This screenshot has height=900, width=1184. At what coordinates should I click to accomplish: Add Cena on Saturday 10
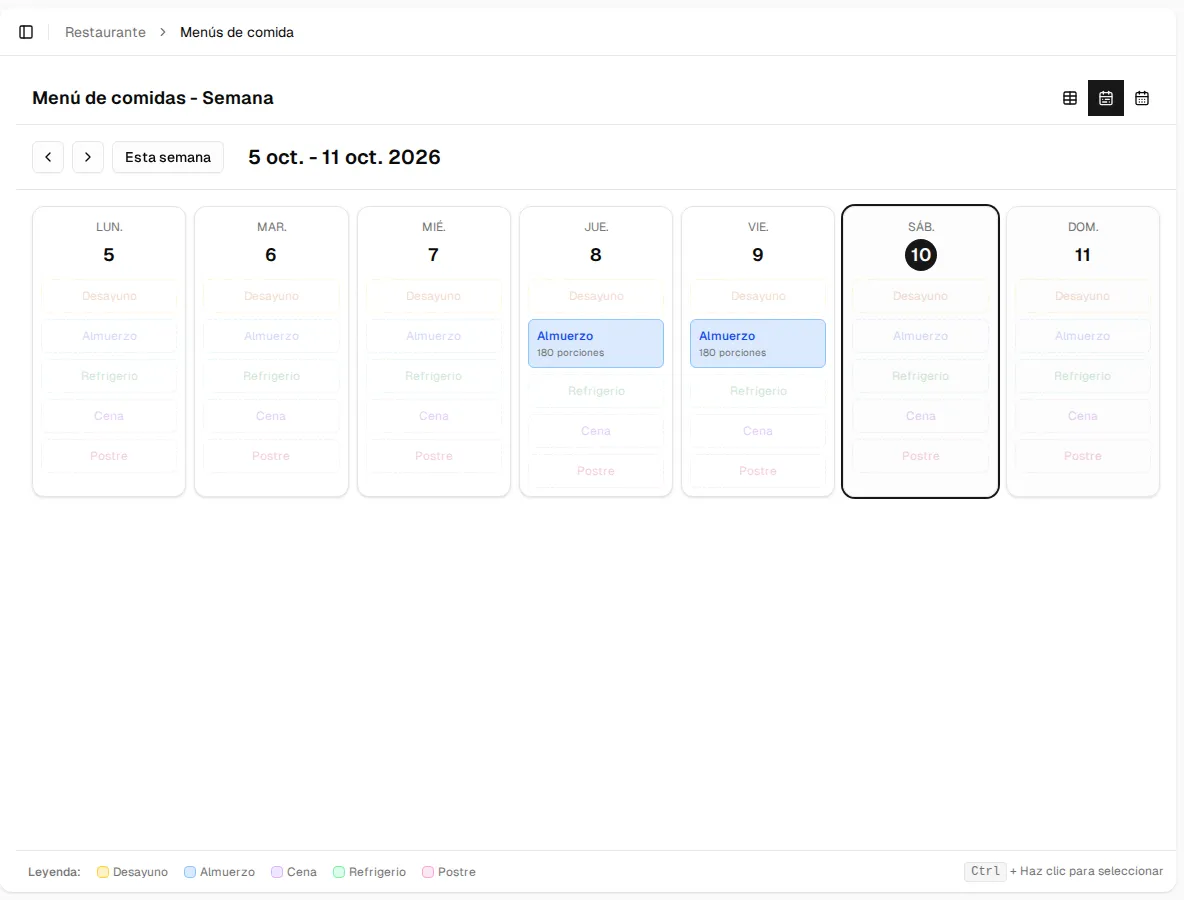[920, 416]
